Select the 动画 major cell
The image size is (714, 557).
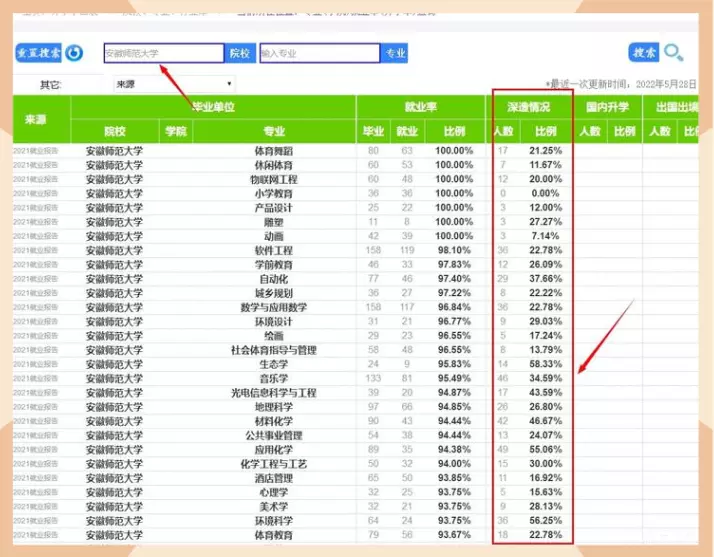coord(274,236)
